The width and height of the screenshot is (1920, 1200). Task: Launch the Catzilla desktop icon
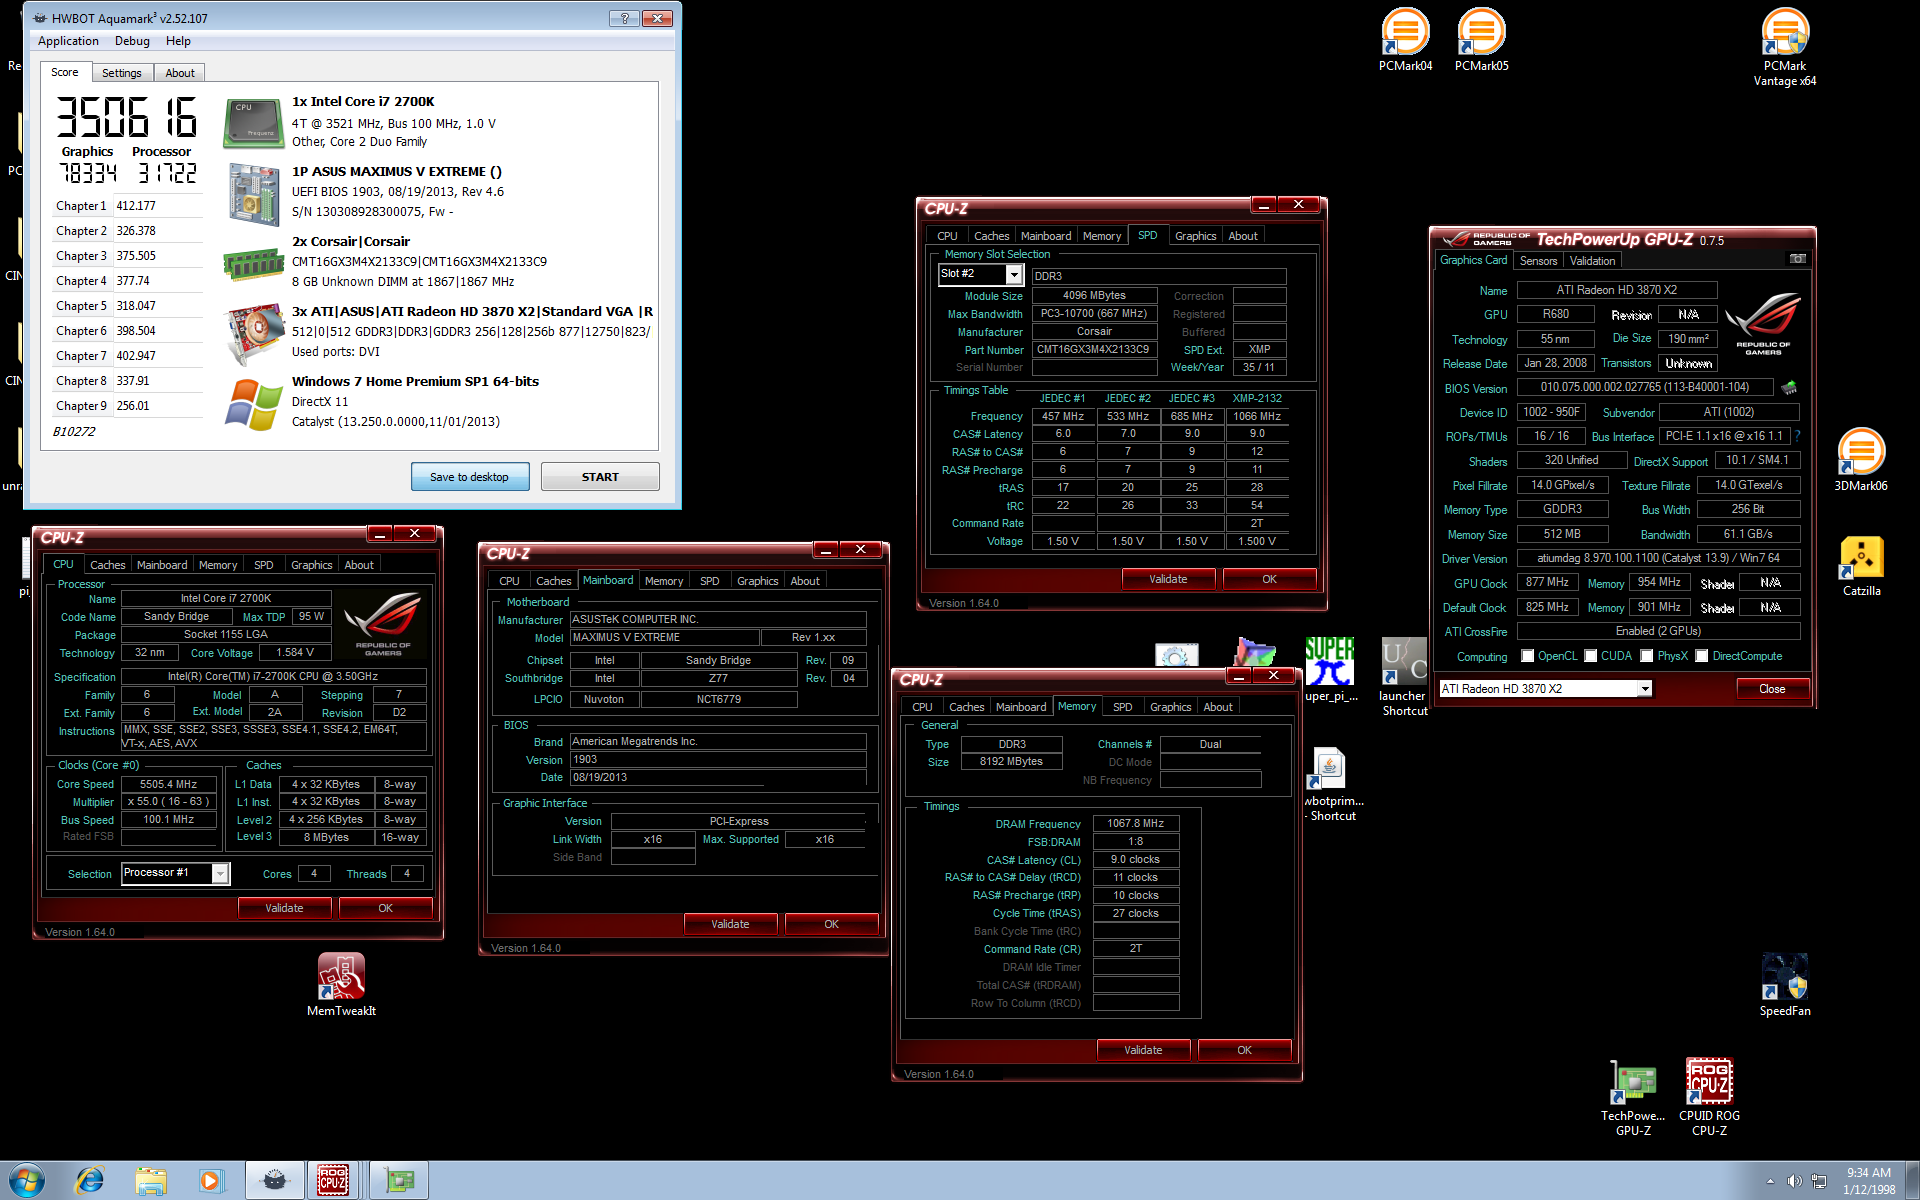click(1861, 566)
